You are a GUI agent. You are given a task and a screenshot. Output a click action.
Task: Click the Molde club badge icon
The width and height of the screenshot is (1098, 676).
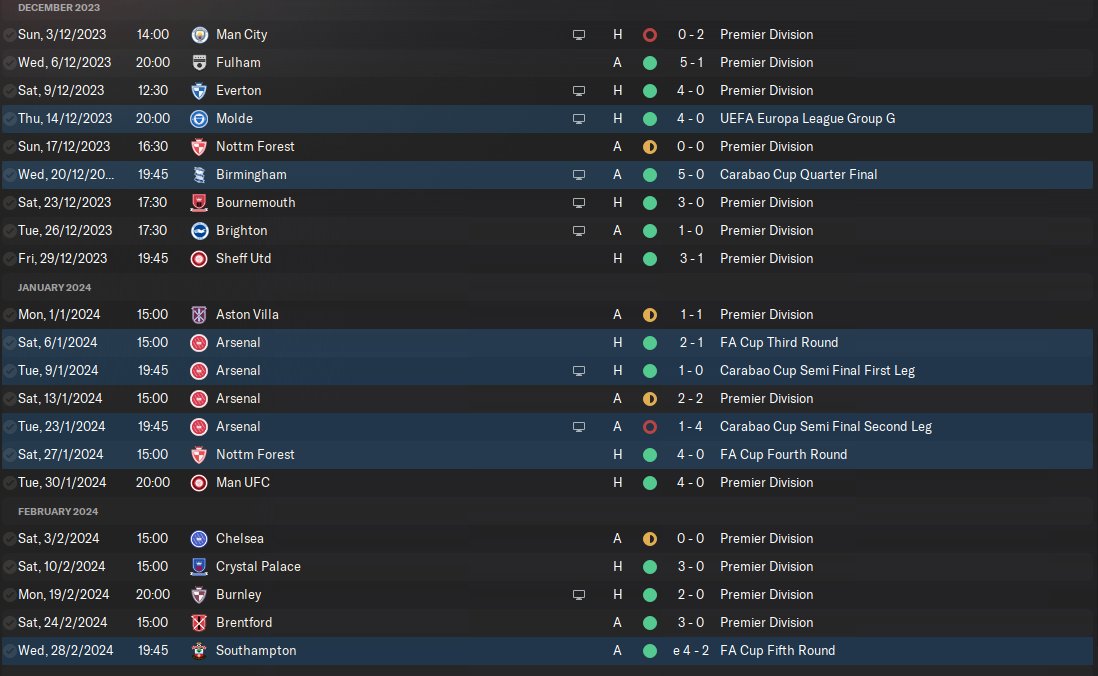[199, 118]
